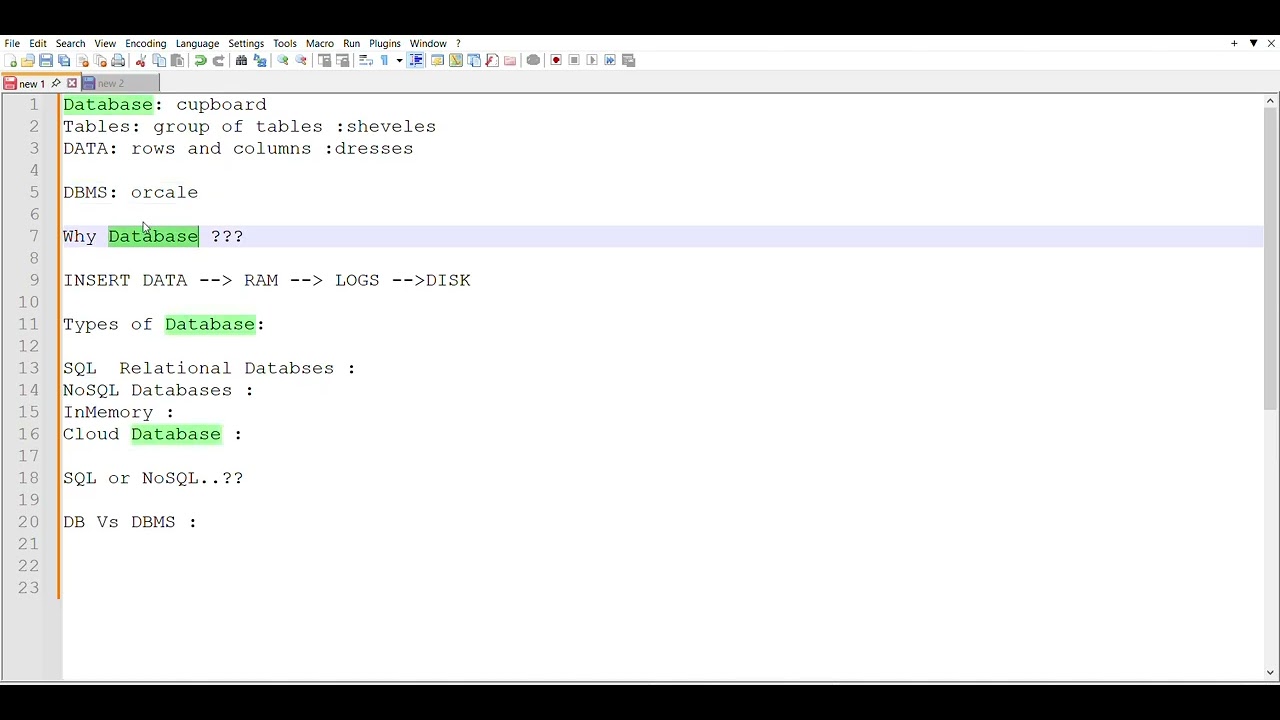Toggle the file monitoring eye icon
The image size is (1280, 720).
(x=533, y=60)
